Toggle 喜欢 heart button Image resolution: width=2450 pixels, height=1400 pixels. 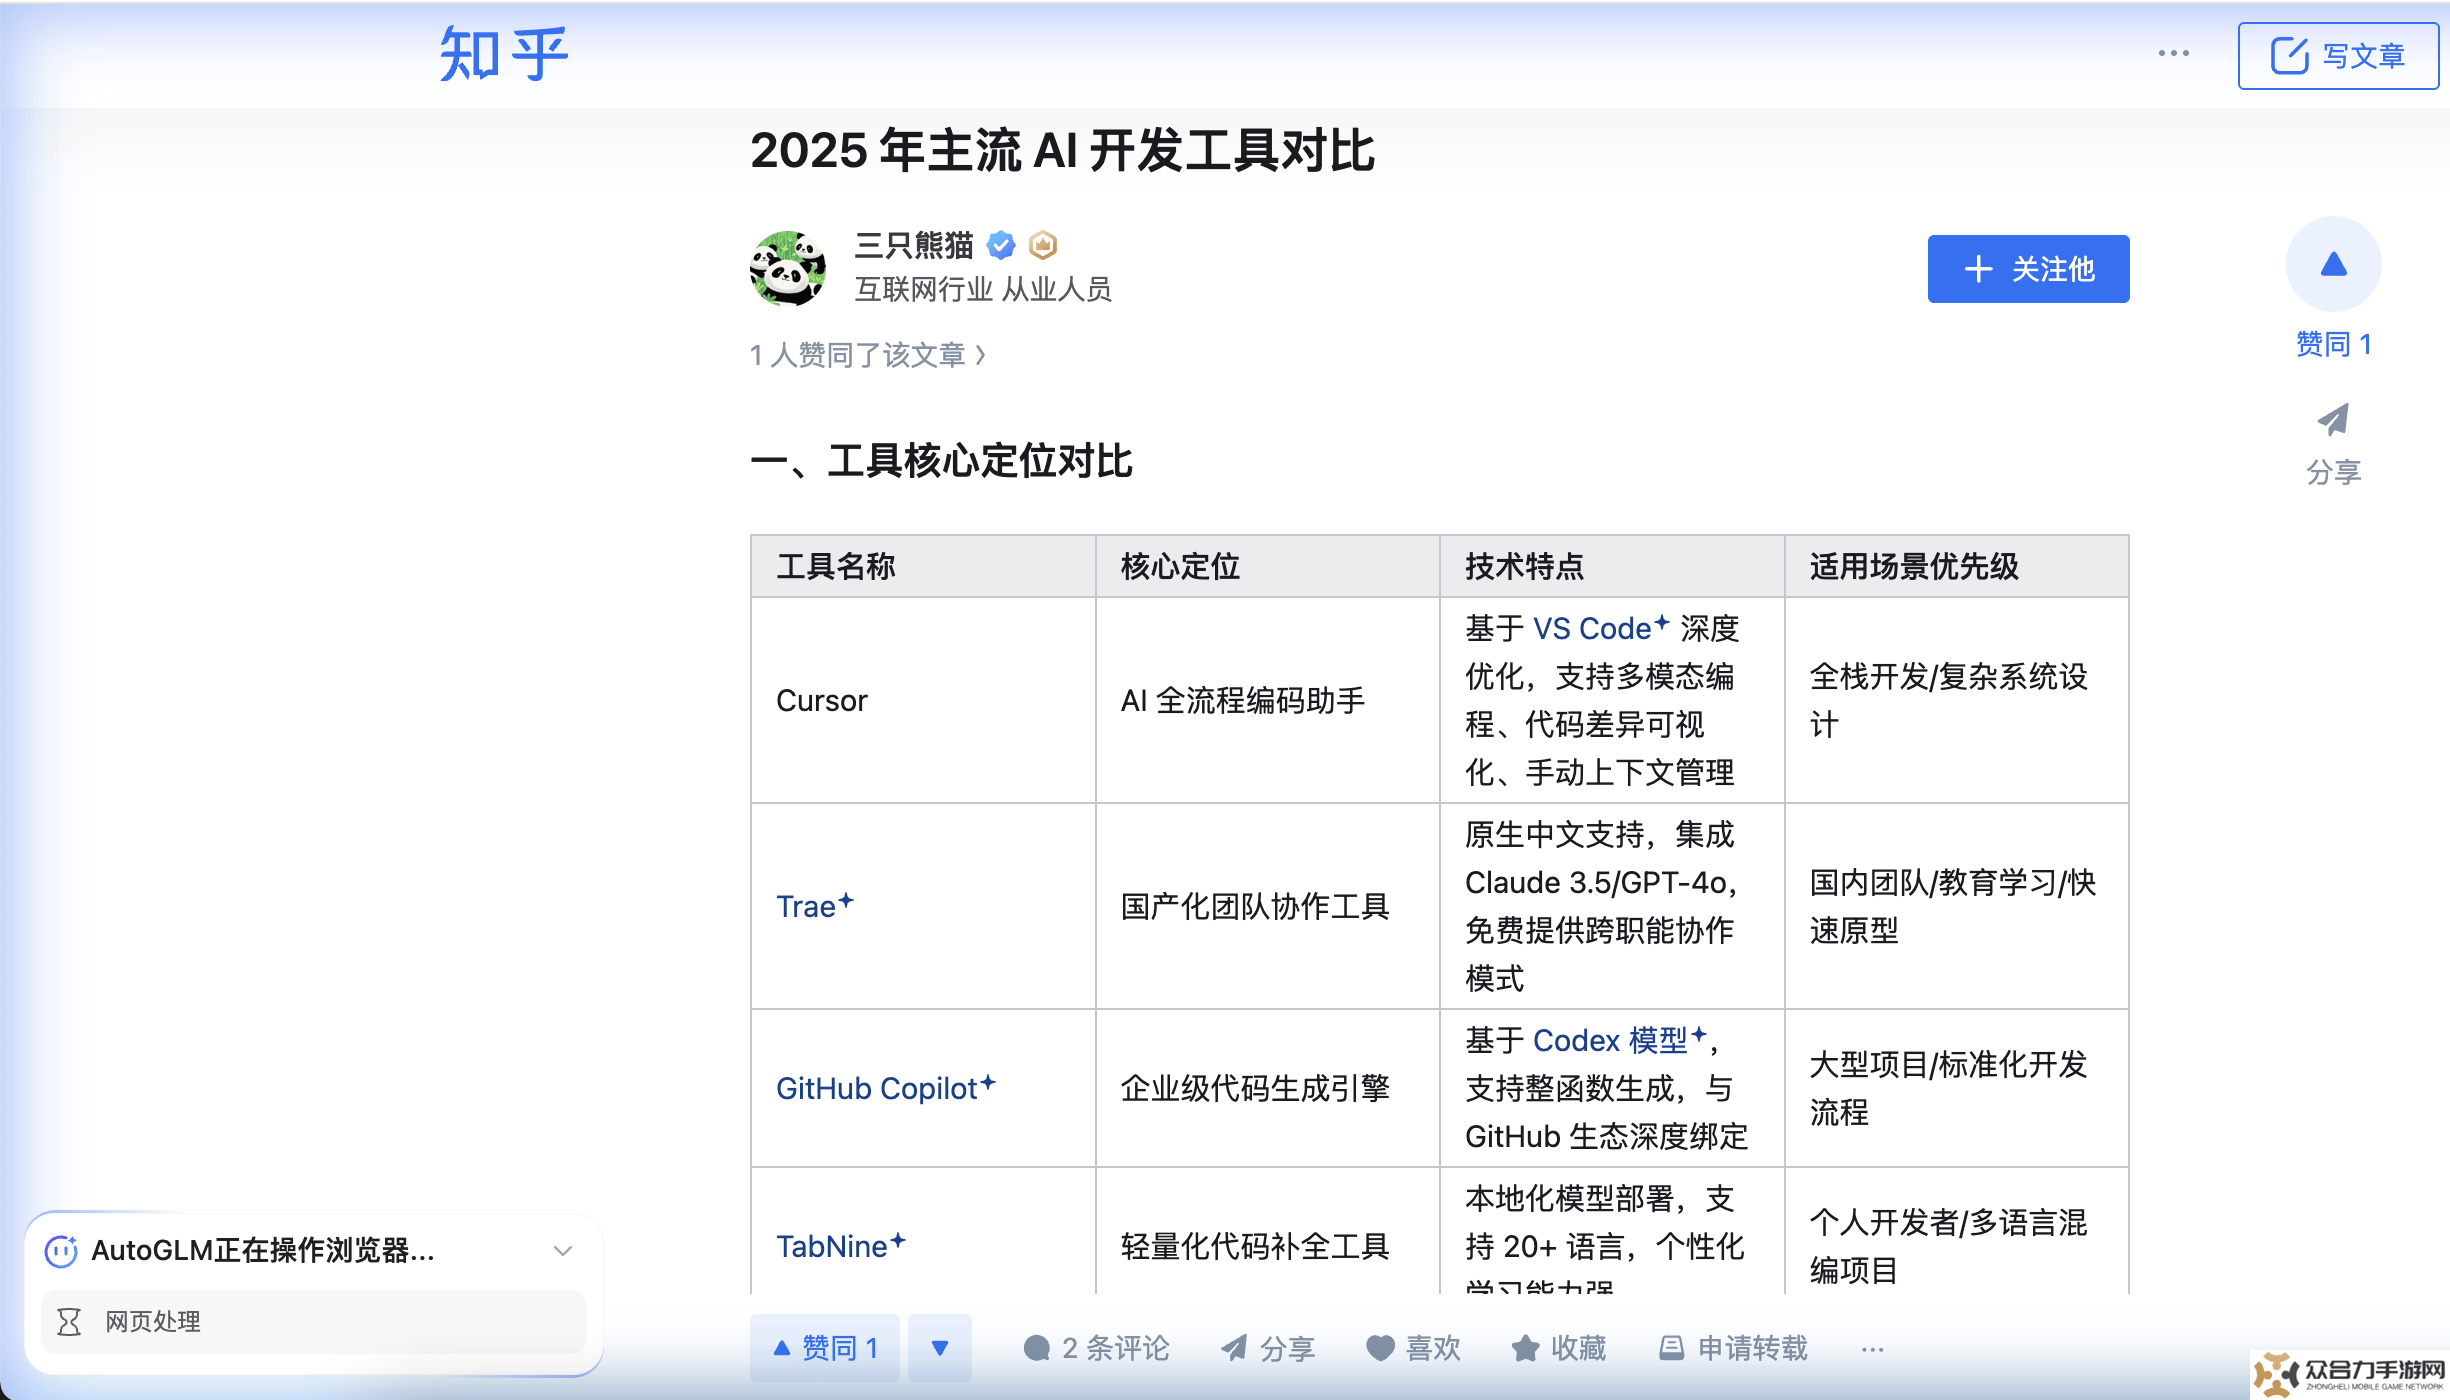(x=1413, y=1348)
